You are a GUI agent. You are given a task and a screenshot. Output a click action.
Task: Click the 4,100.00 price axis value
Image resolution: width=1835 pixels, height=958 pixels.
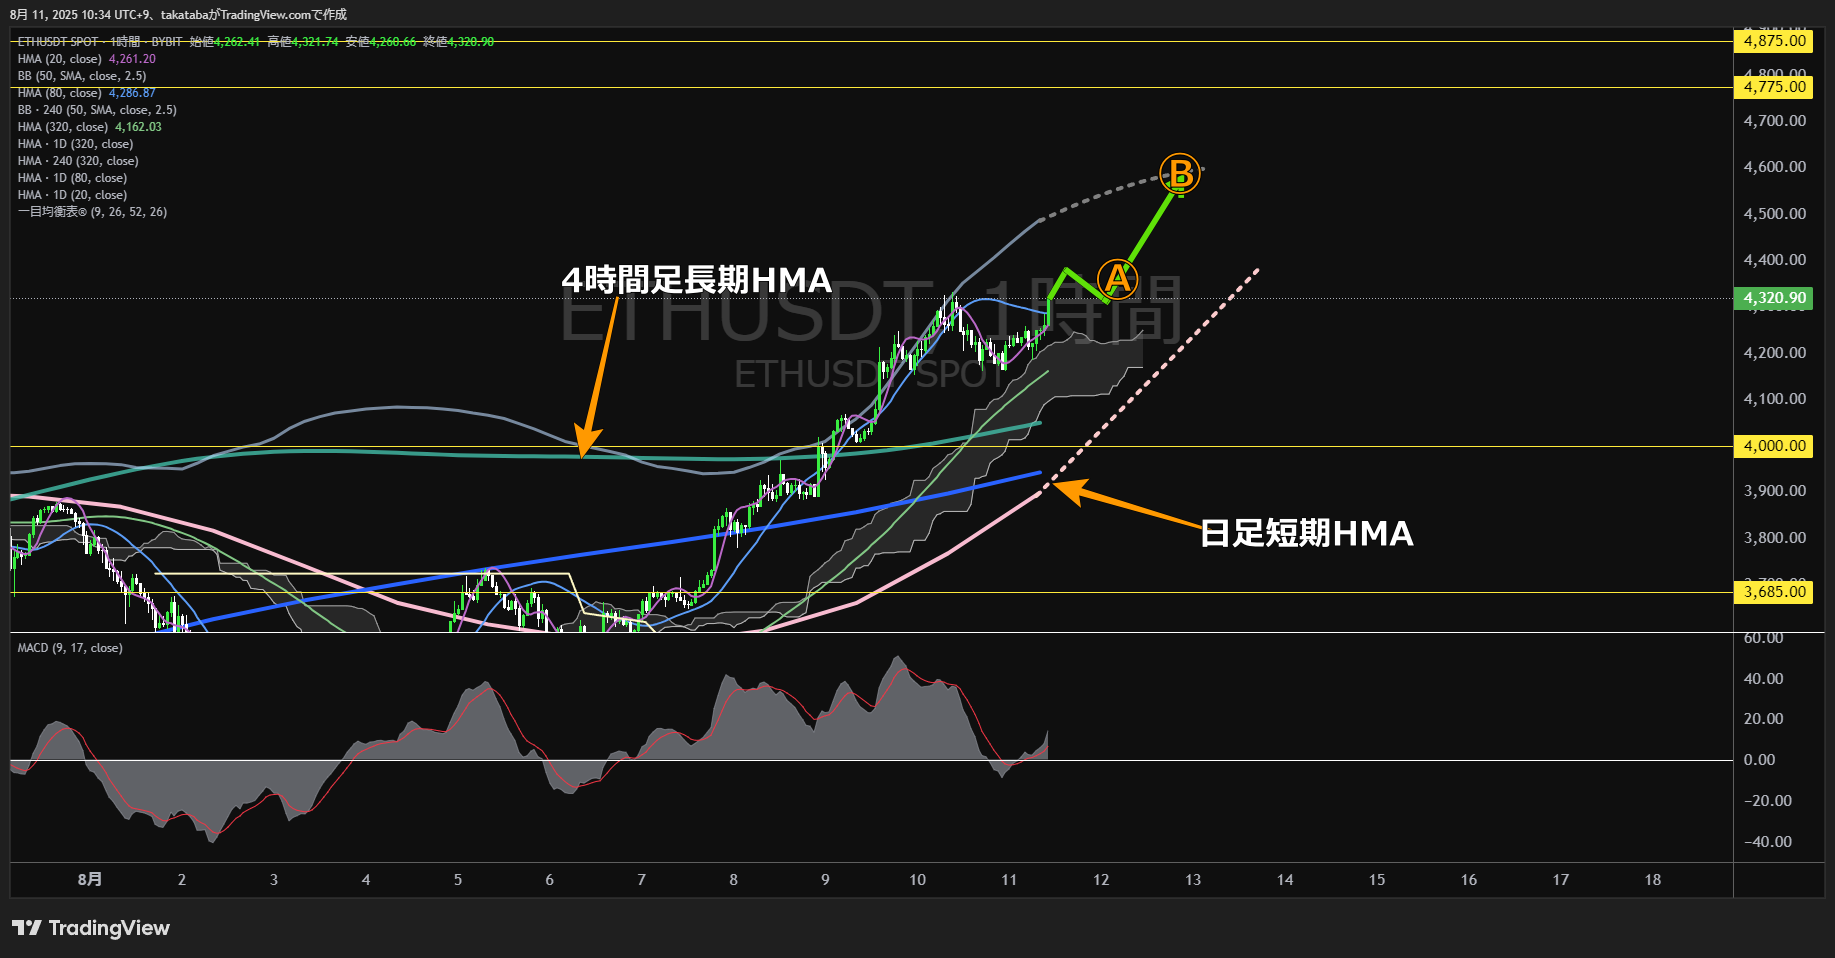(1775, 399)
